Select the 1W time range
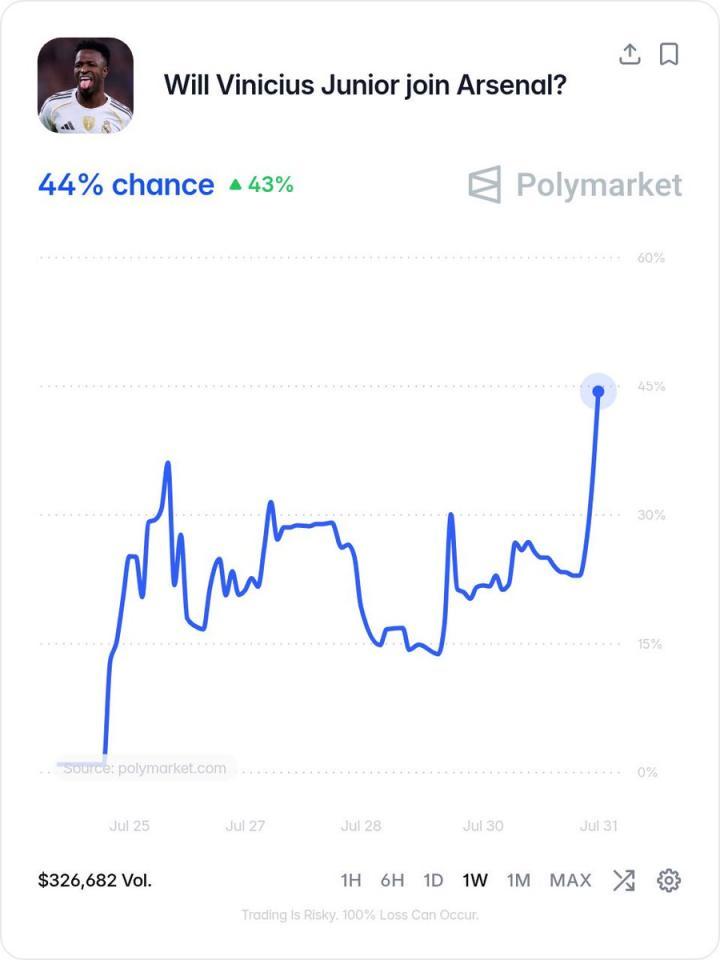The width and height of the screenshot is (720, 960). click(475, 880)
